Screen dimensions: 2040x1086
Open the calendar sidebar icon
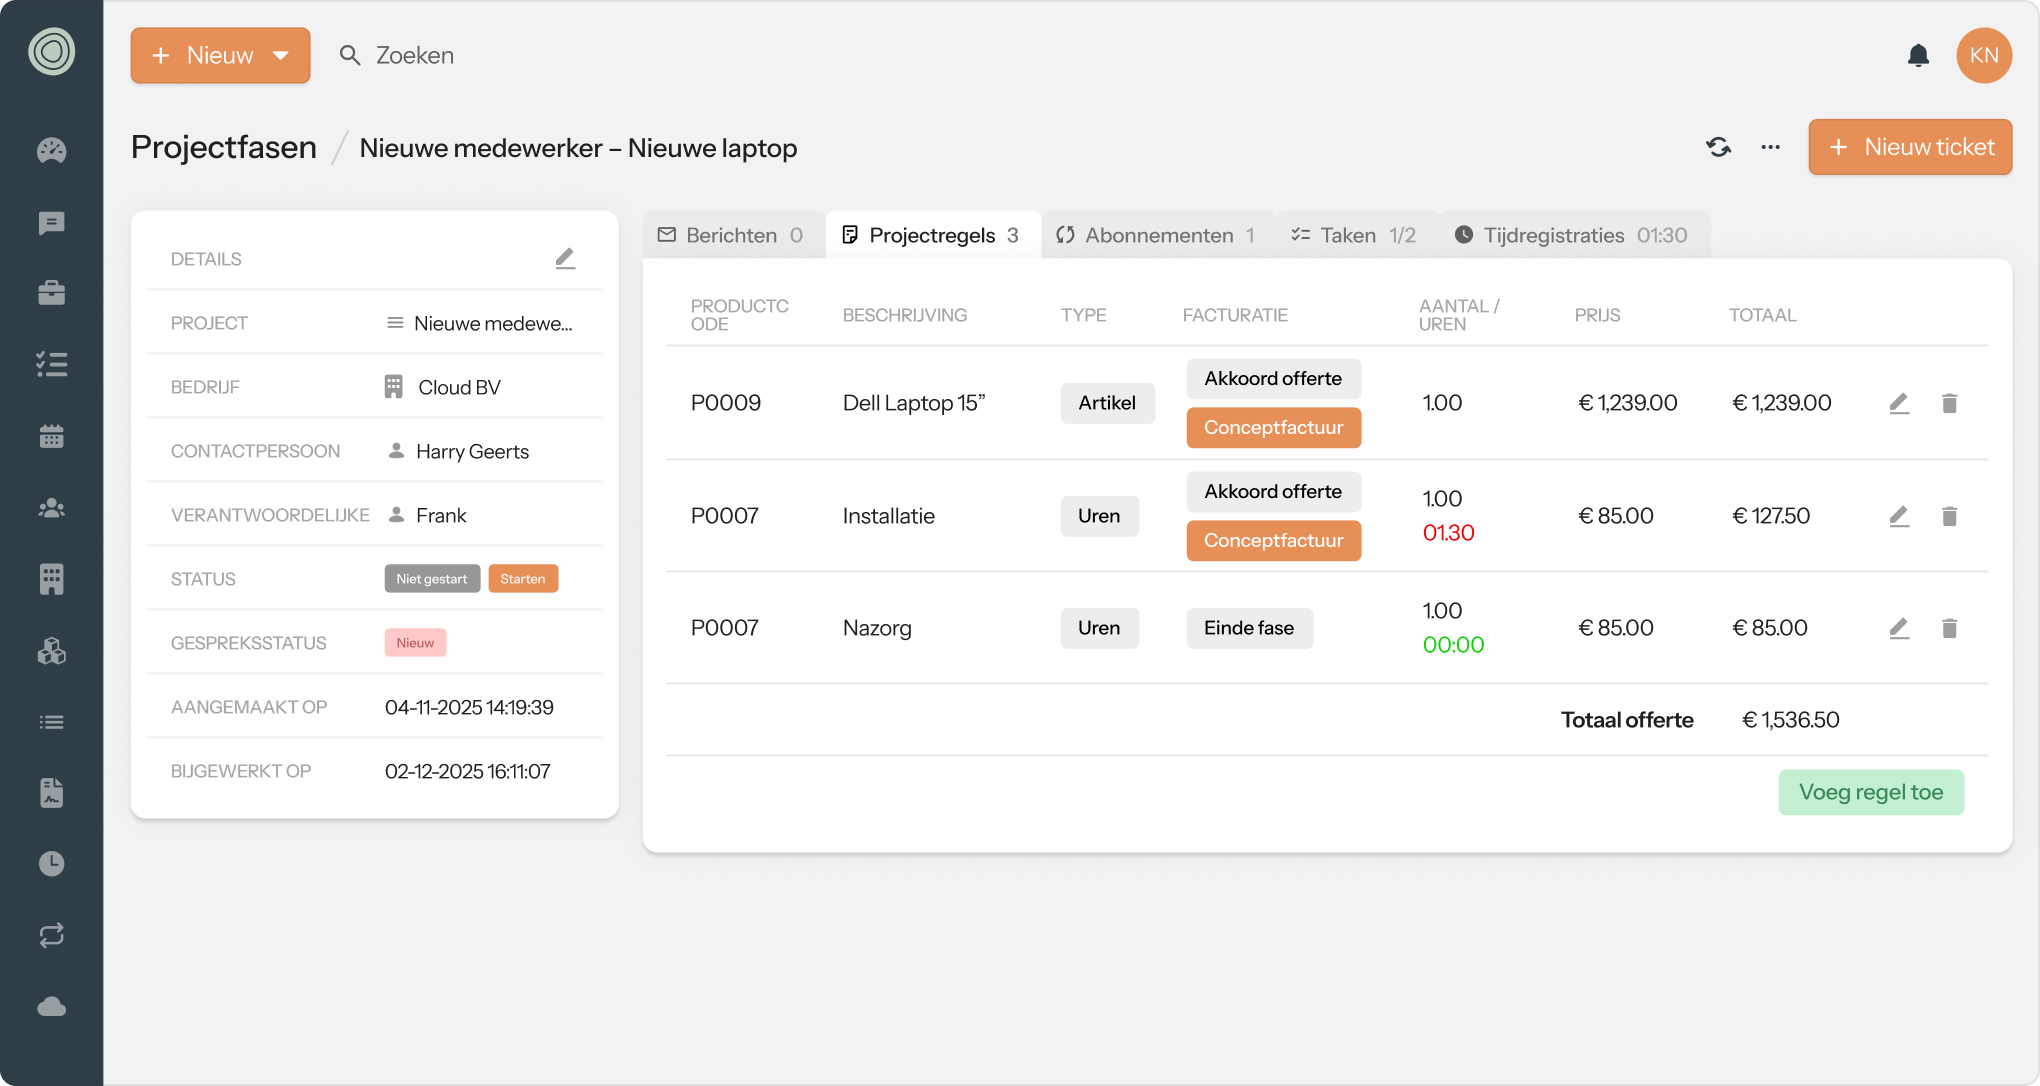click(x=51, y=436)
